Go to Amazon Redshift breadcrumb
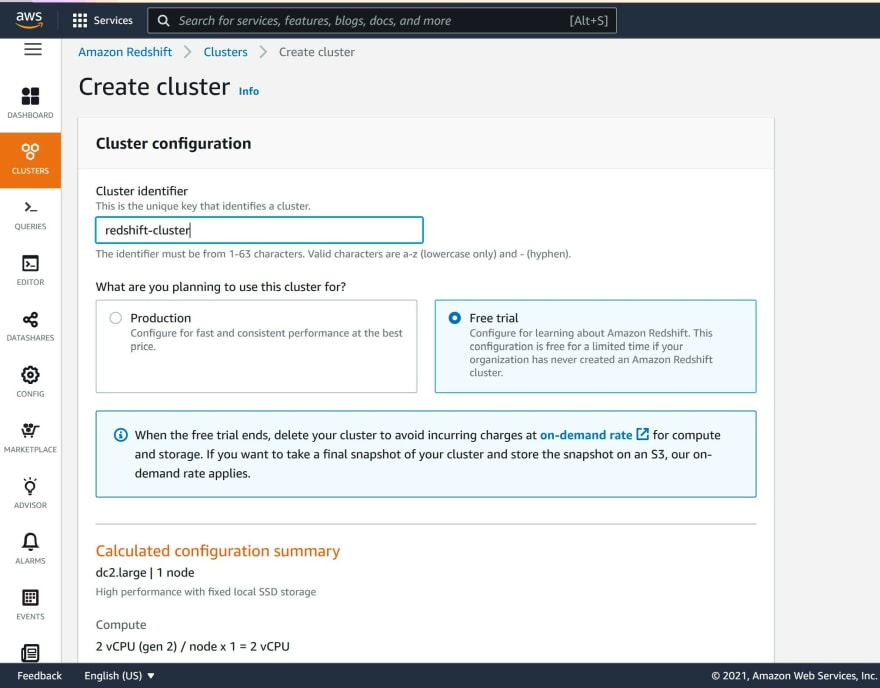Image resolution: width=880 pixels, height=688 pixels. tap(125, 52)
